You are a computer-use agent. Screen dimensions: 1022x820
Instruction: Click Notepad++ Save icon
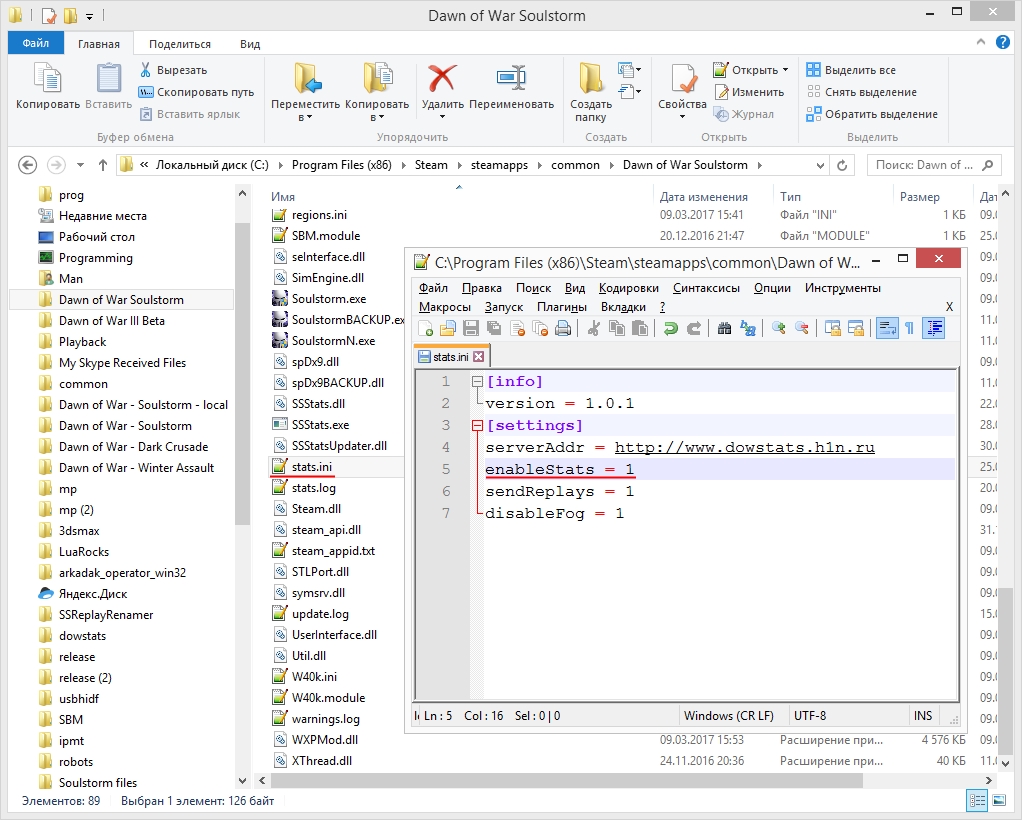click(x=471, y=329)
